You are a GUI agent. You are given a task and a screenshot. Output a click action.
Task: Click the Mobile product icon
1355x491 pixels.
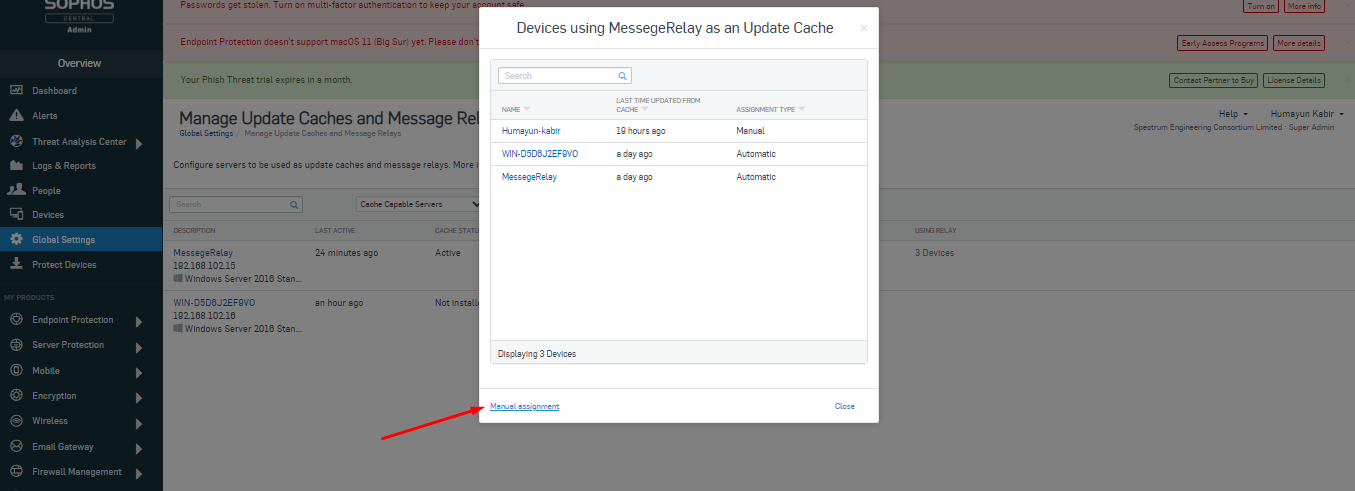click(16, 370)
